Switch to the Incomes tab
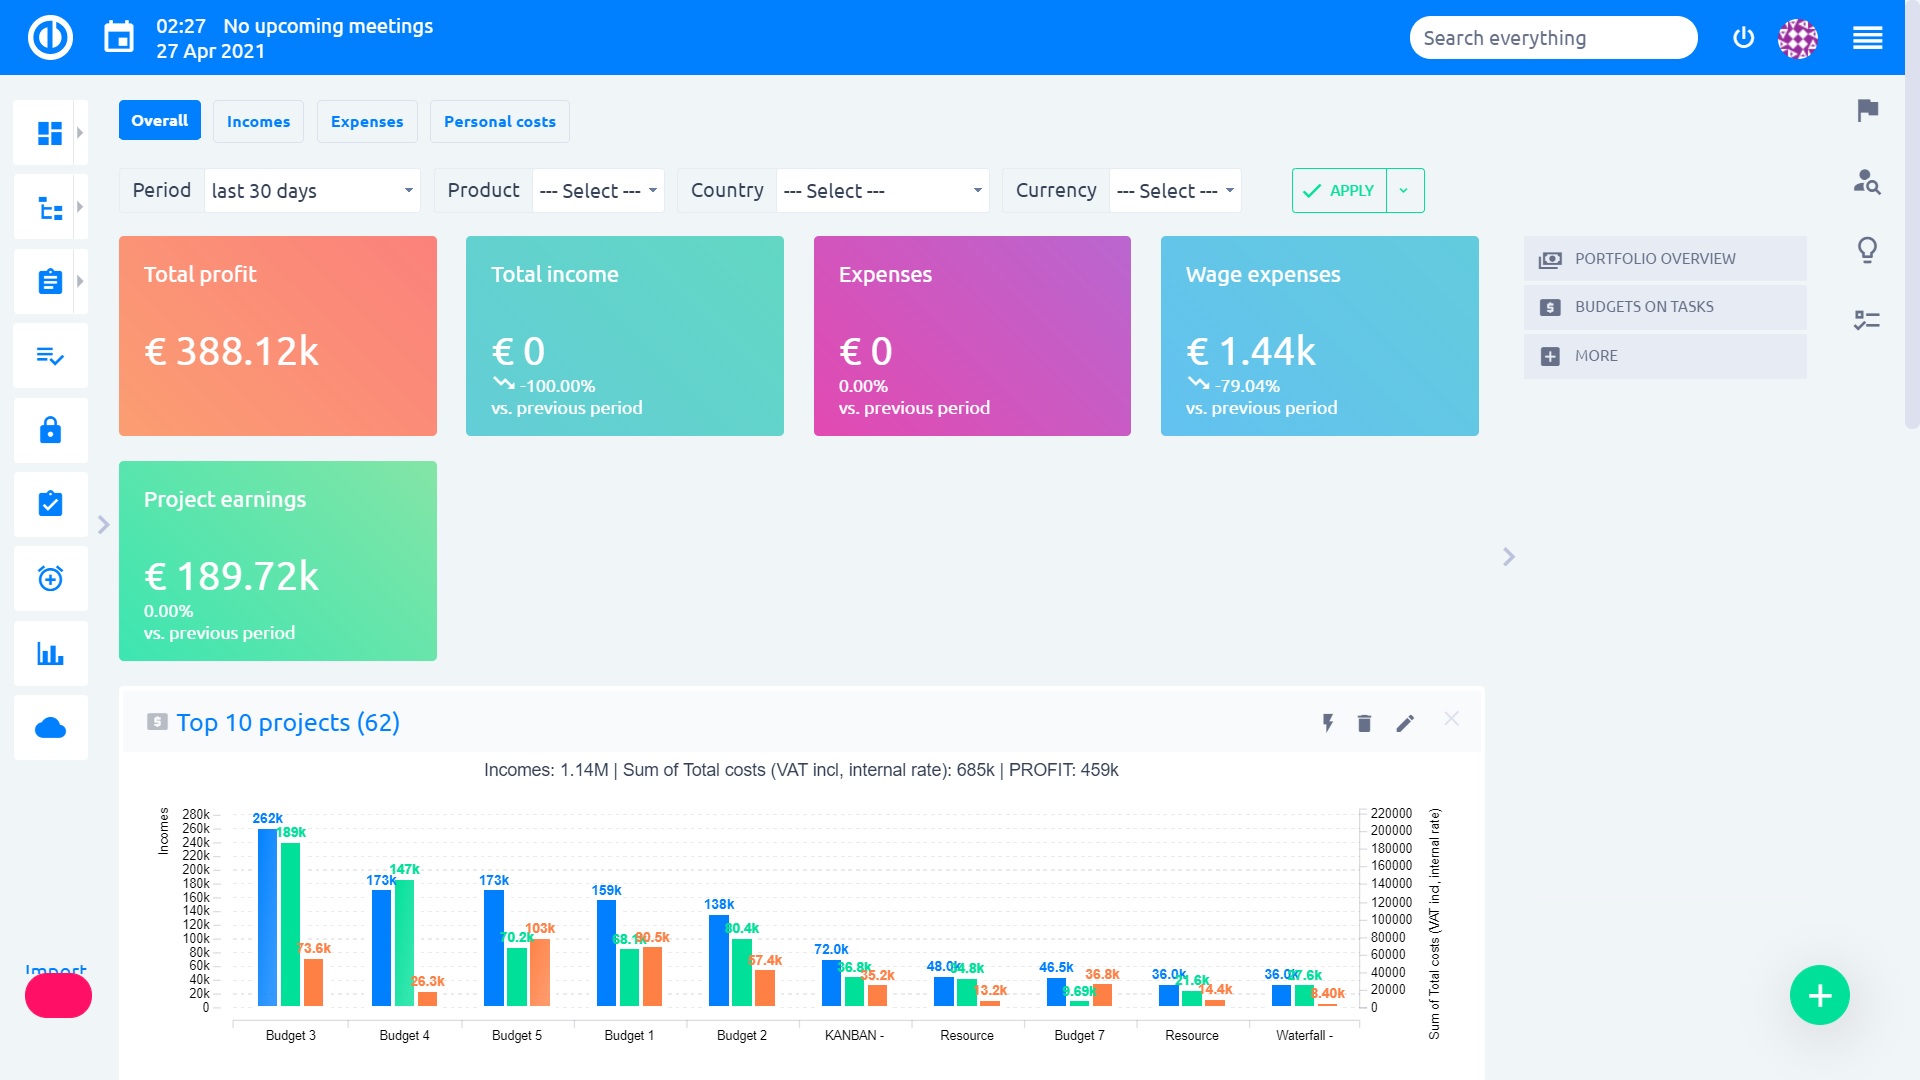 (258, 120)
